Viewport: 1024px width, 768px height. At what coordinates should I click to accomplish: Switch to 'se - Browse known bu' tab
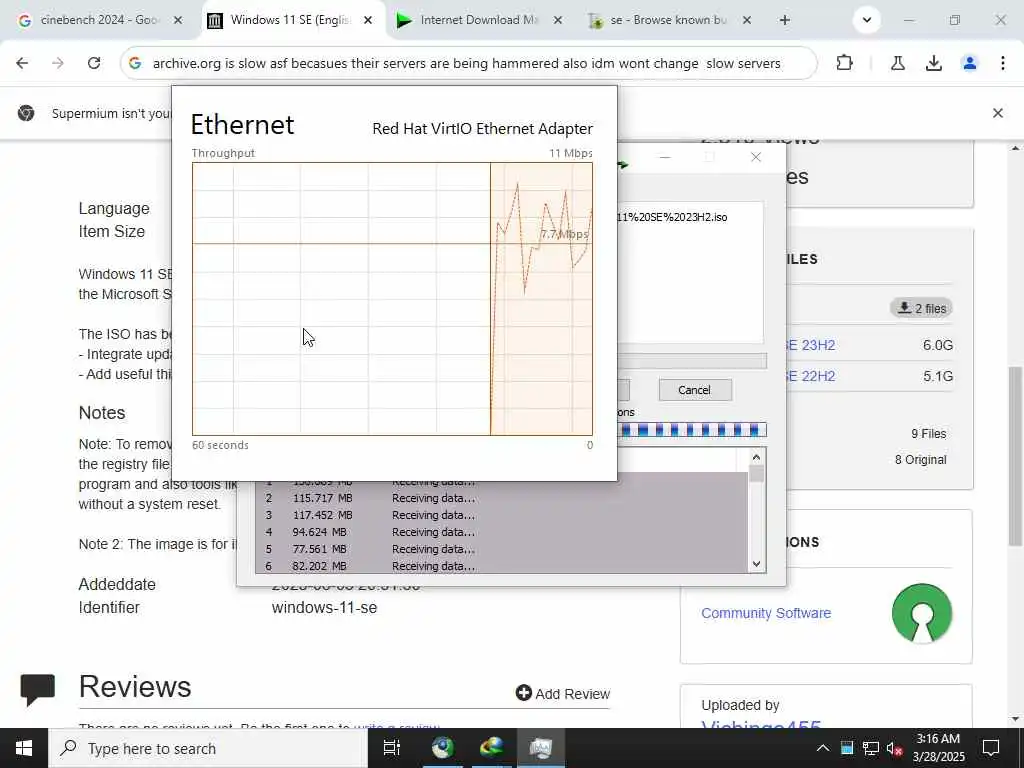668,20
